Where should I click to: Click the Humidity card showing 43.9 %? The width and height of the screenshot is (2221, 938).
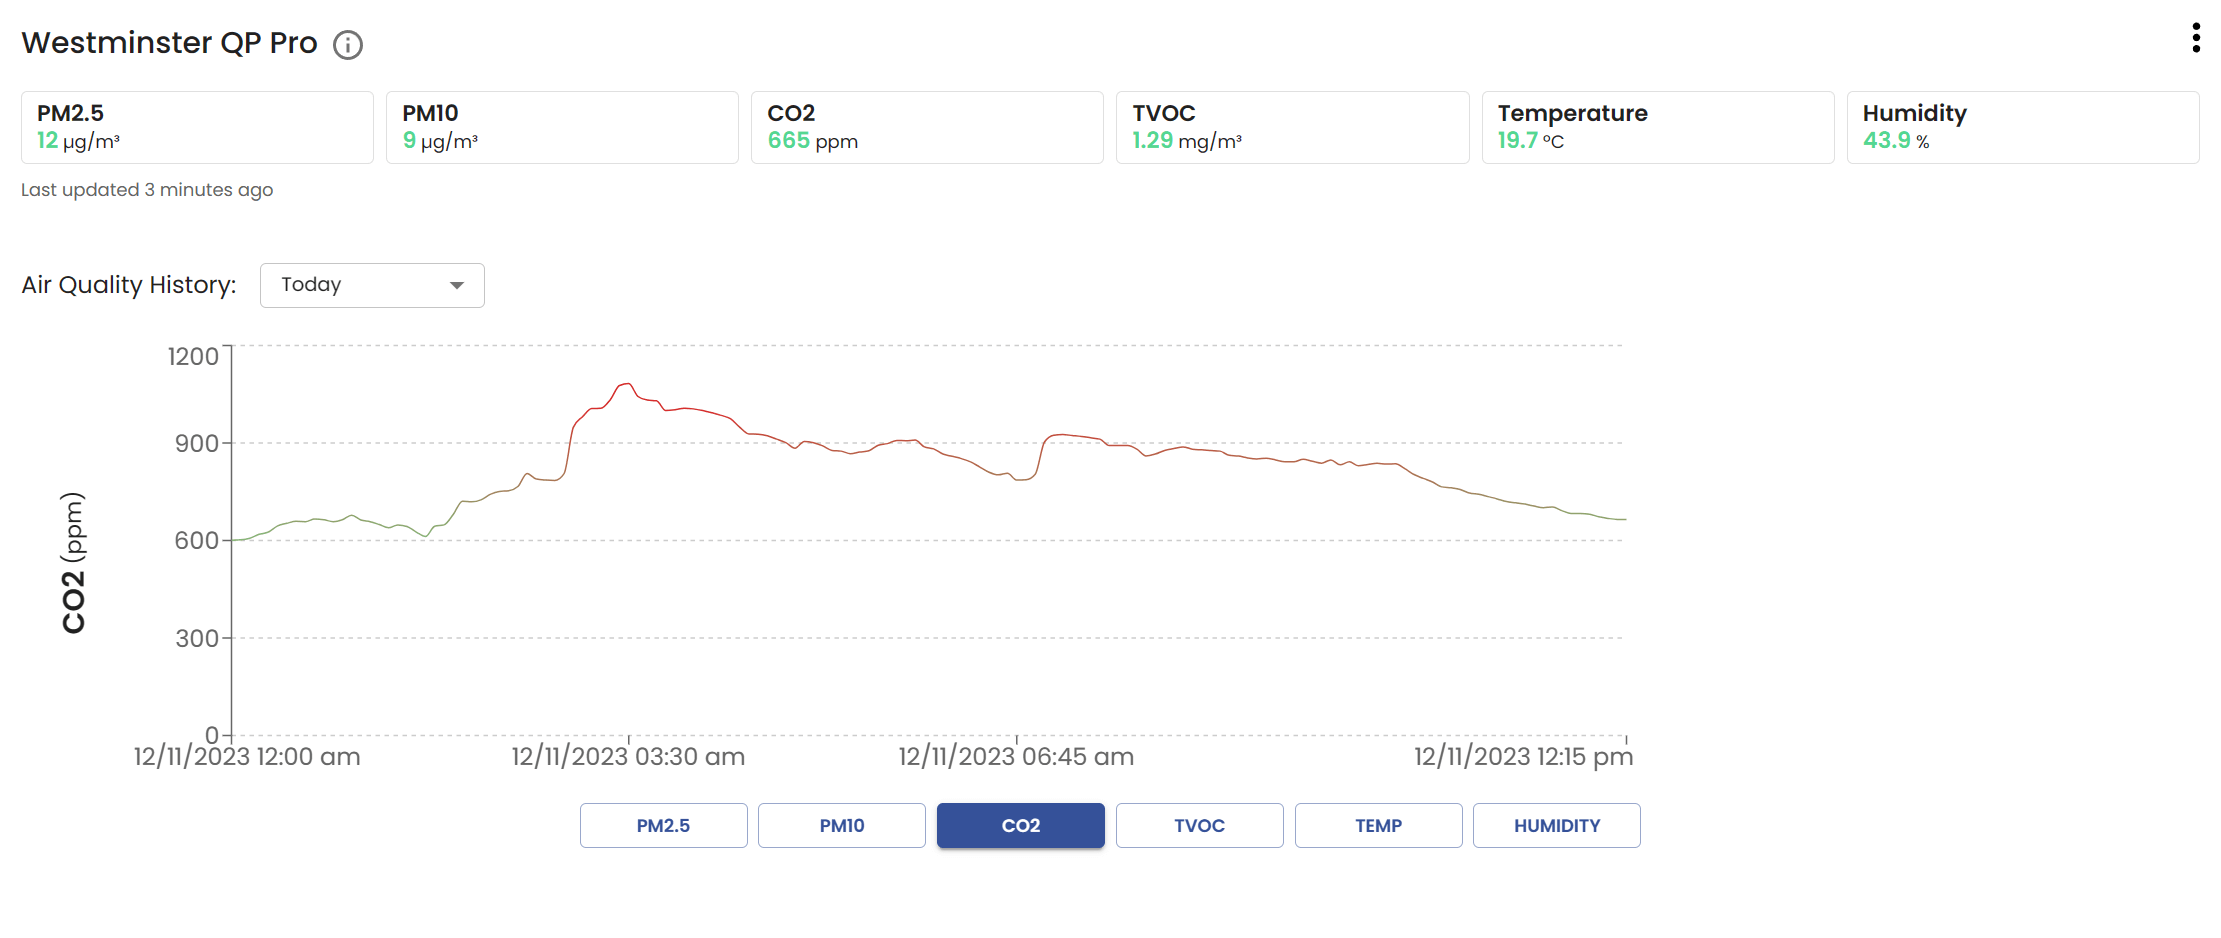2022,127
